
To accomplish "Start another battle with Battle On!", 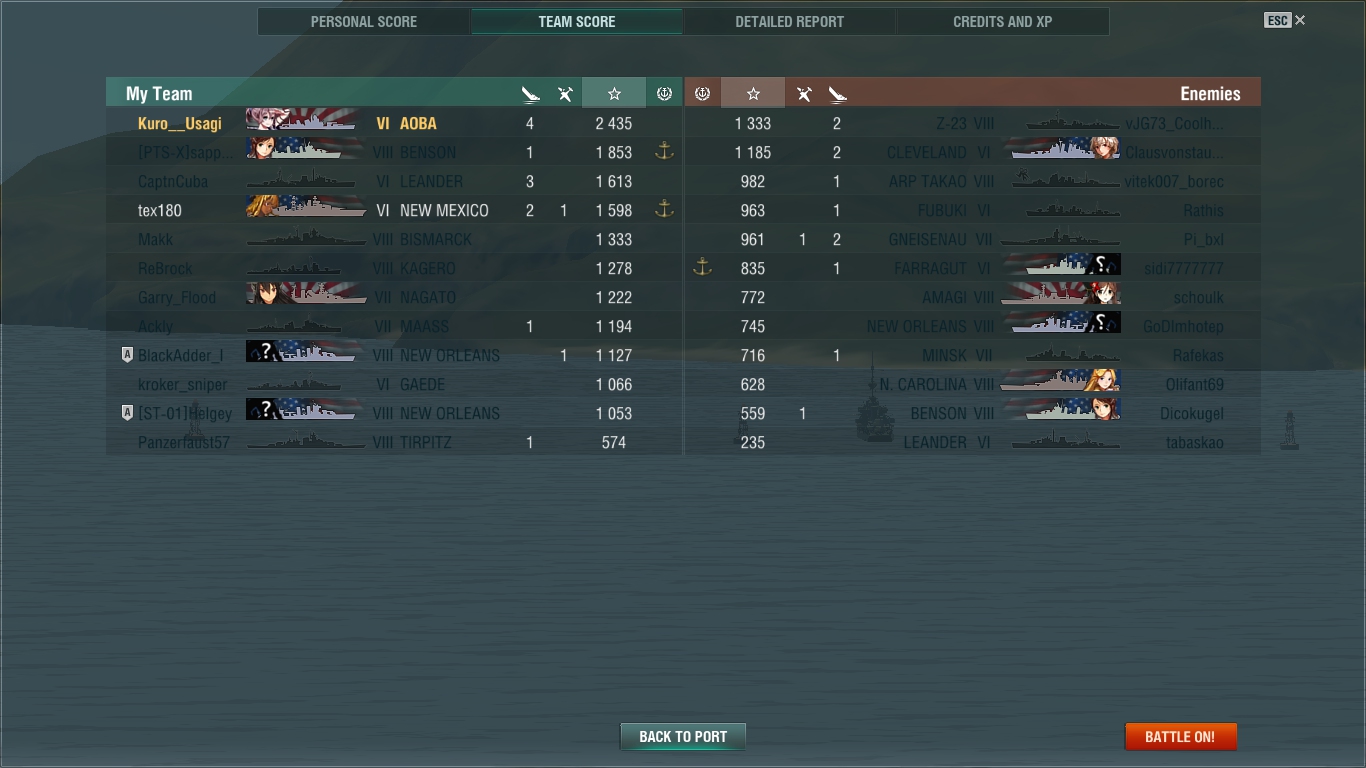I will (x=1181, y=737).
